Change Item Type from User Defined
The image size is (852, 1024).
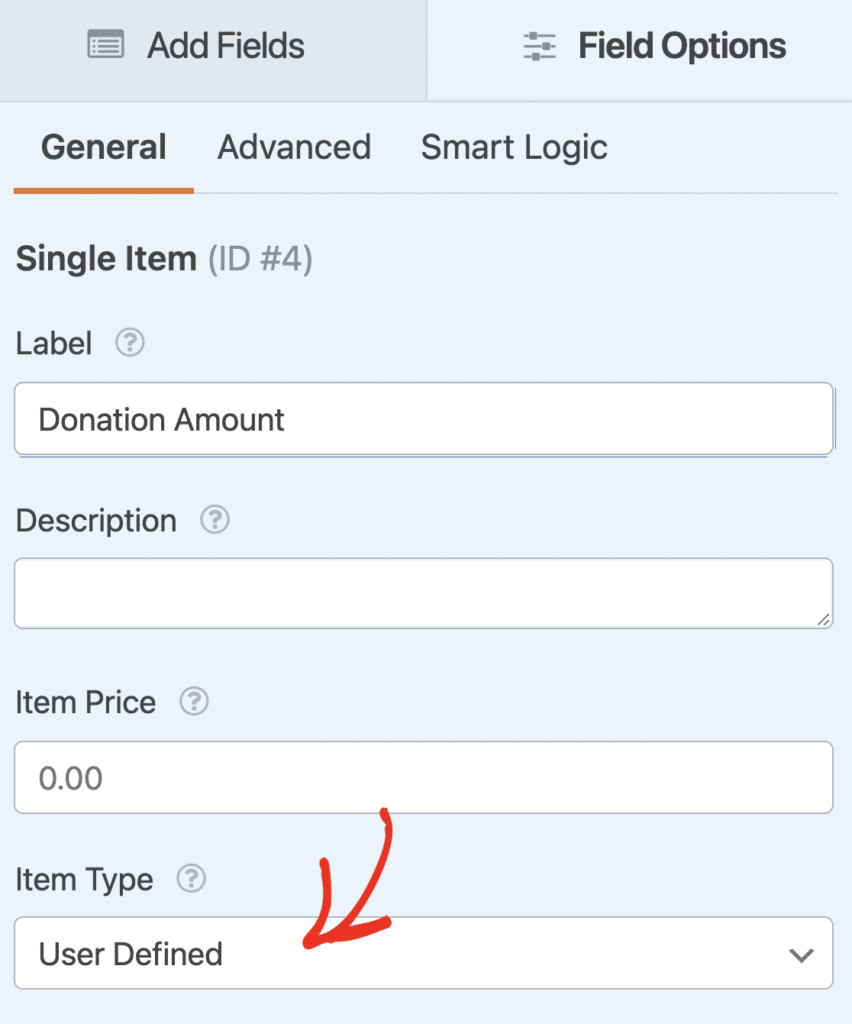click(x=424, y=953)
